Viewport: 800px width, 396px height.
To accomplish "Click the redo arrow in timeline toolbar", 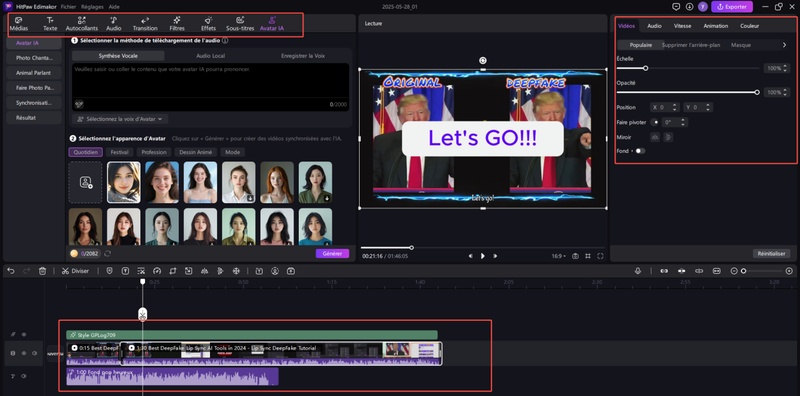I will [x=27, y=271].
